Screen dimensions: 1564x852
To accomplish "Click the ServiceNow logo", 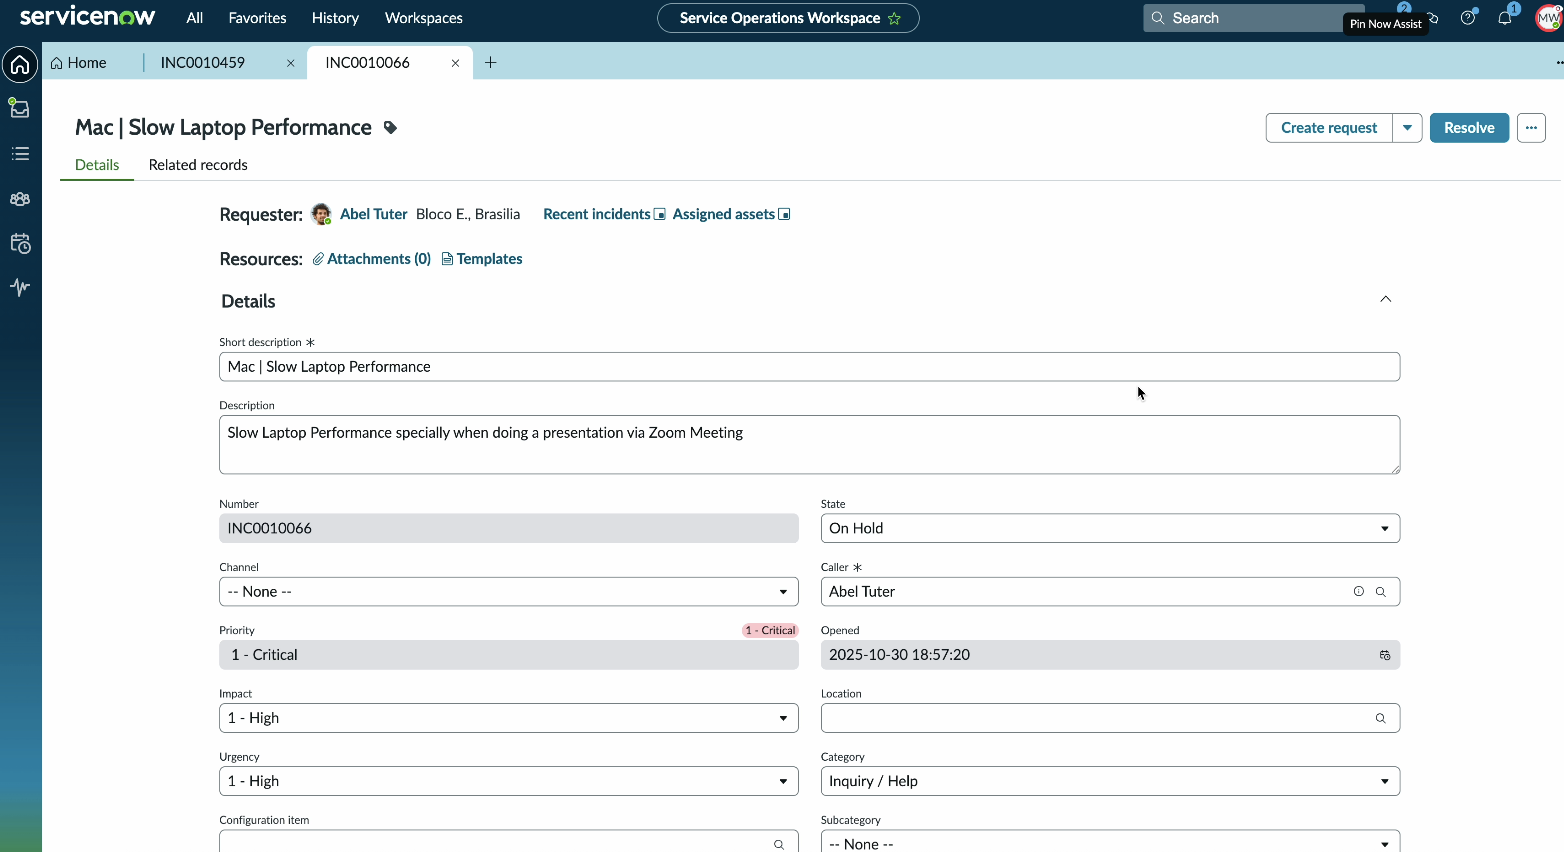I will click(x=88, y=17).
